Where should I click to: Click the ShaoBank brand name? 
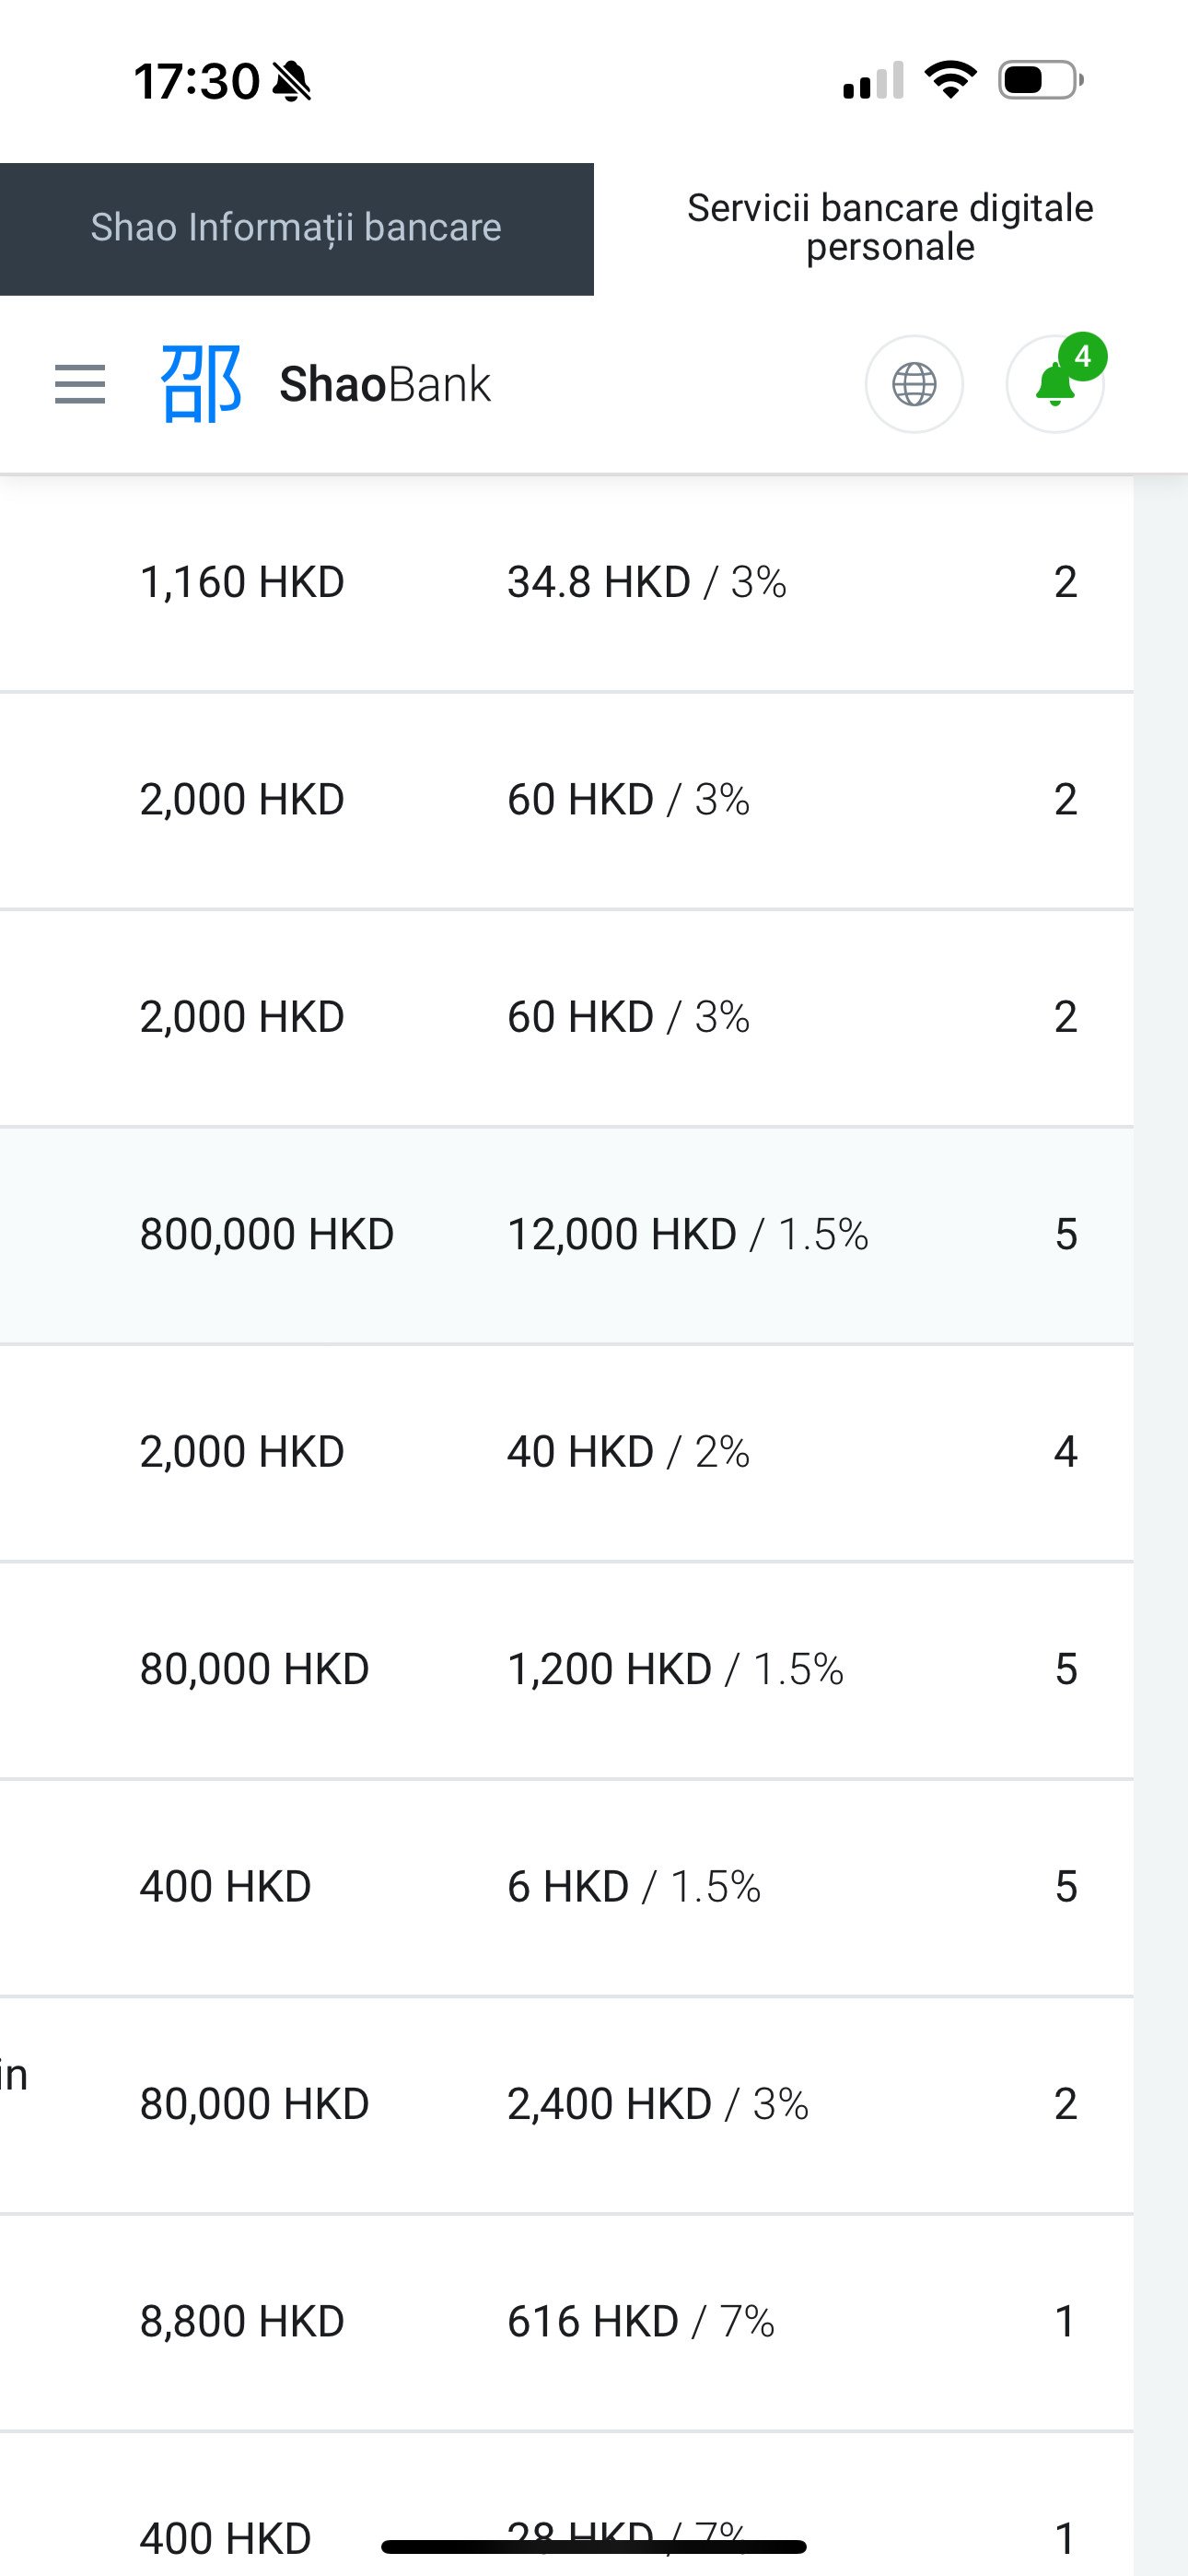pyautogui.click(x=385, y=384)
